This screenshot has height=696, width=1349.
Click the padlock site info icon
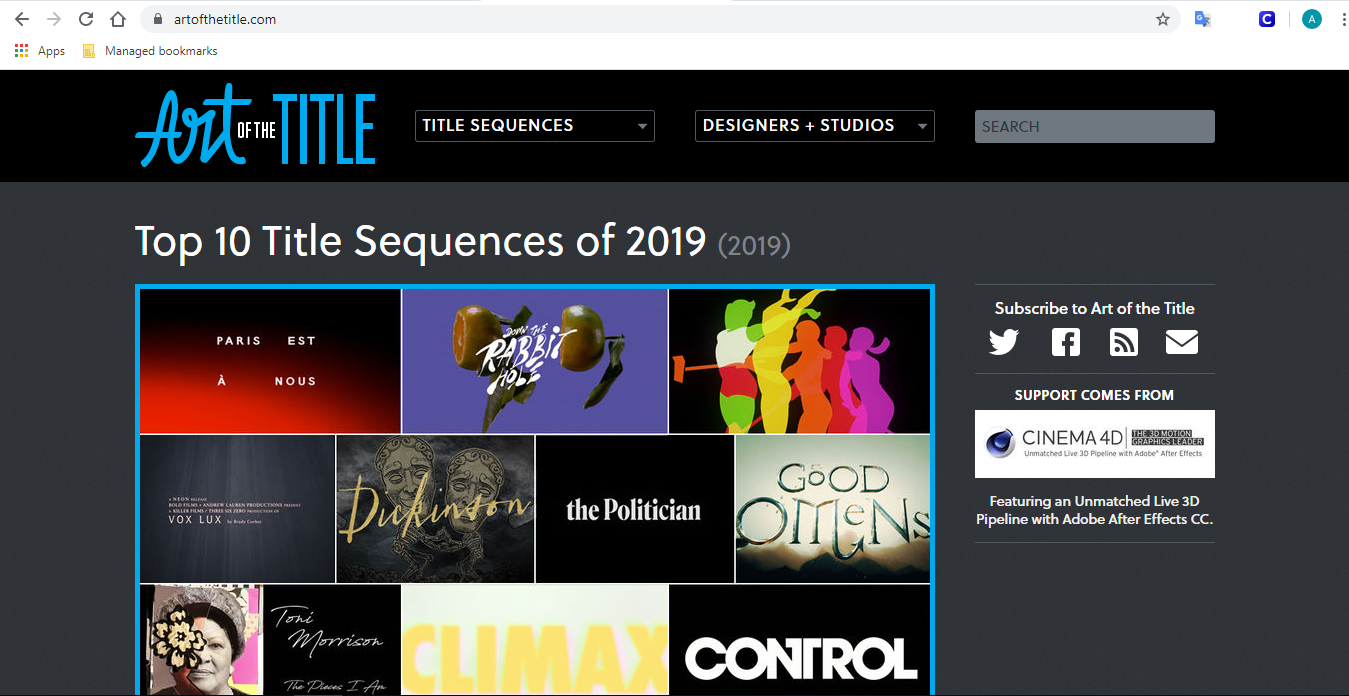pyautogui.click(x=157, y=19)
